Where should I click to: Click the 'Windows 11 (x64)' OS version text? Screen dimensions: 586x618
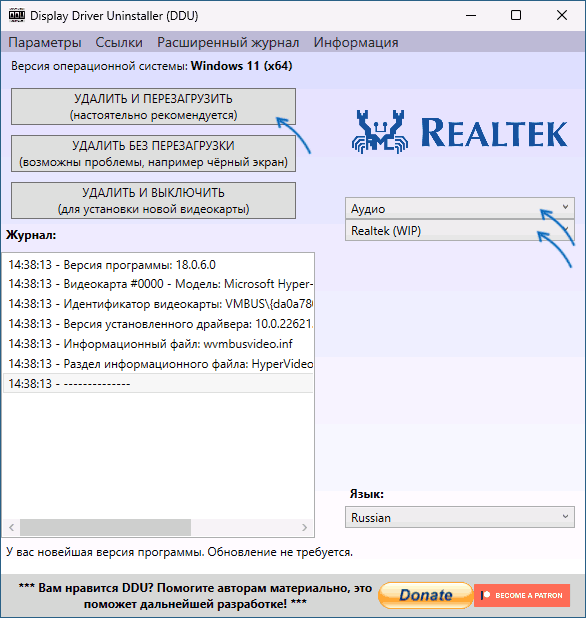pos(242,66)
